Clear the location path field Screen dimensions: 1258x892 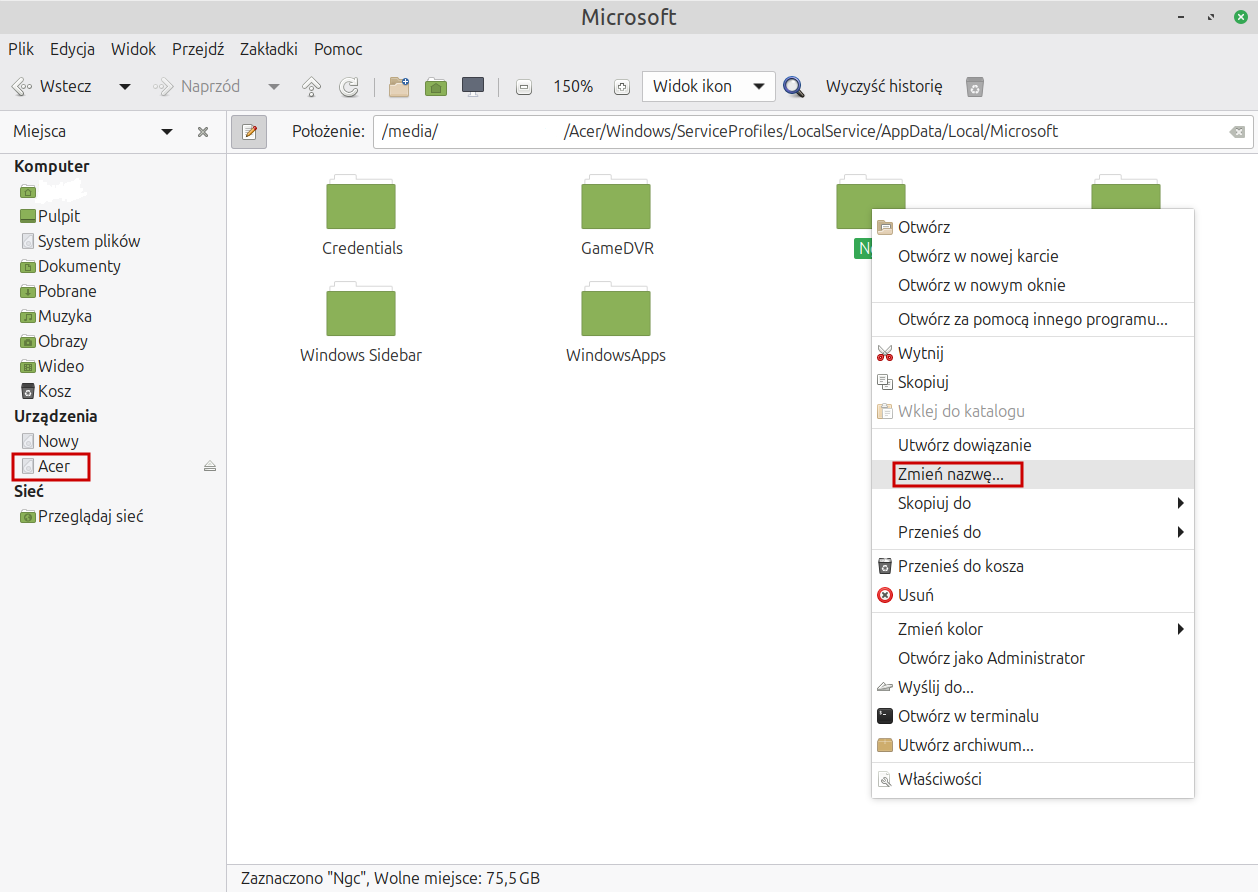[1238, 132]
